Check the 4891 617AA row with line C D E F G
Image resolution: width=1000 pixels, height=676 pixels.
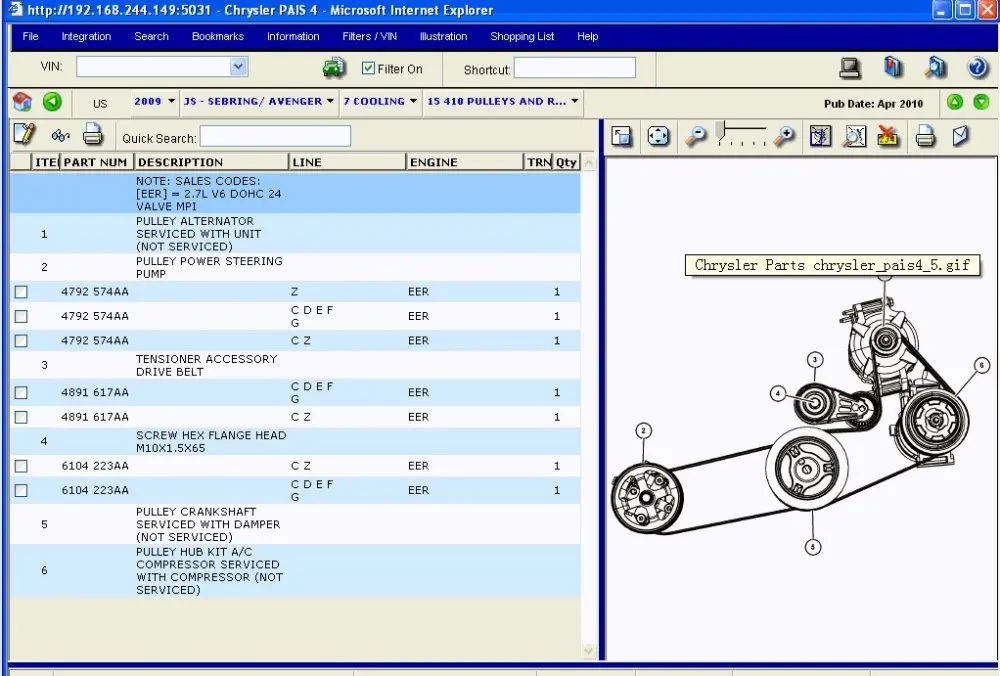pyautogui.click(x=21, y=393)
